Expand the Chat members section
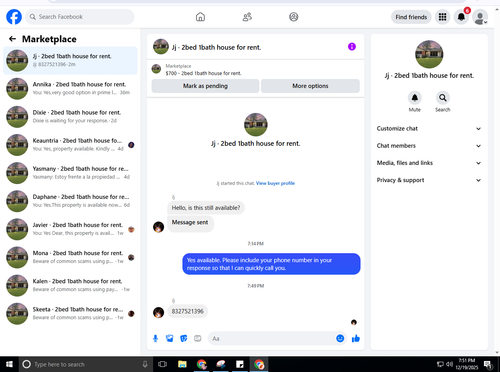This screenshot has width=500, height=372. coord(429,146)
